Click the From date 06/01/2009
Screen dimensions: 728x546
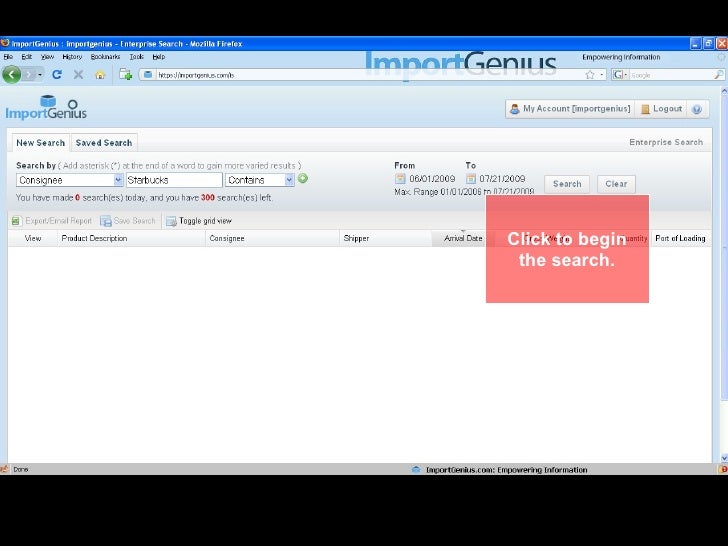point(432,179)
